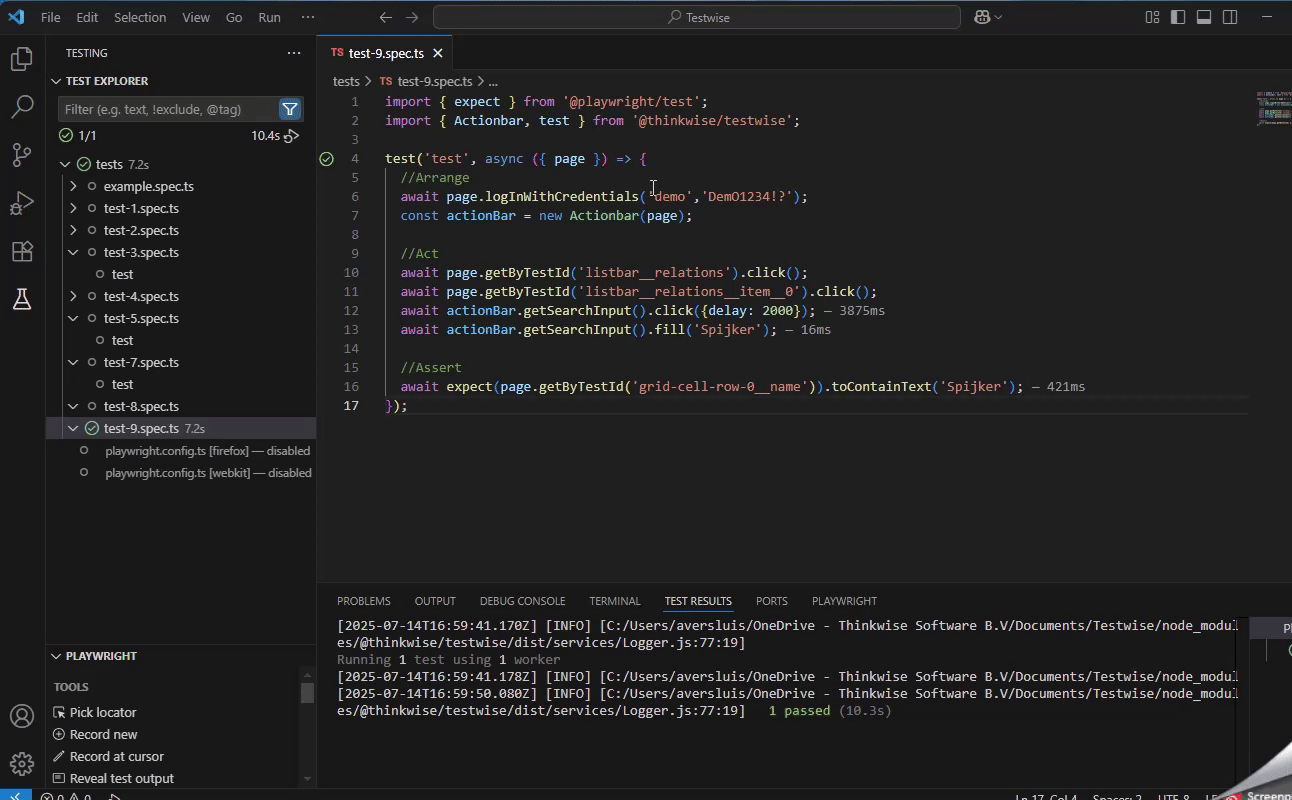Screen dimensions: 1292x800
Task: Toggle bottom panel visibility
Action: [x=1204, y=17]
